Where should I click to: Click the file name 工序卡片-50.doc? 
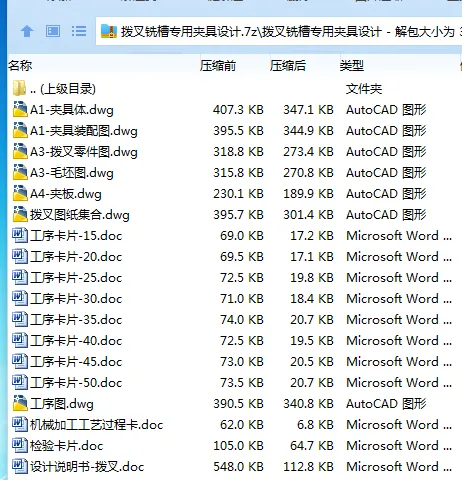coord(76,383)
